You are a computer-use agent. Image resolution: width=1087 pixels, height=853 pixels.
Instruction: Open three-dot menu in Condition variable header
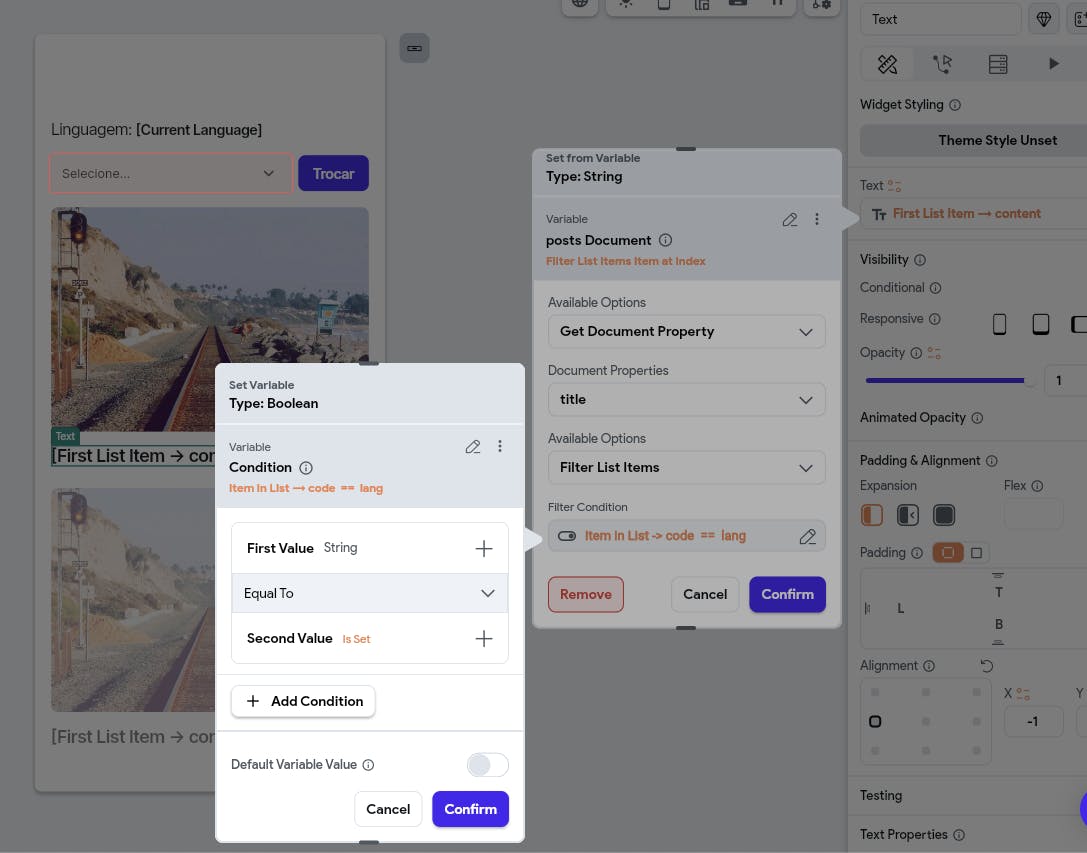point(500,447)
